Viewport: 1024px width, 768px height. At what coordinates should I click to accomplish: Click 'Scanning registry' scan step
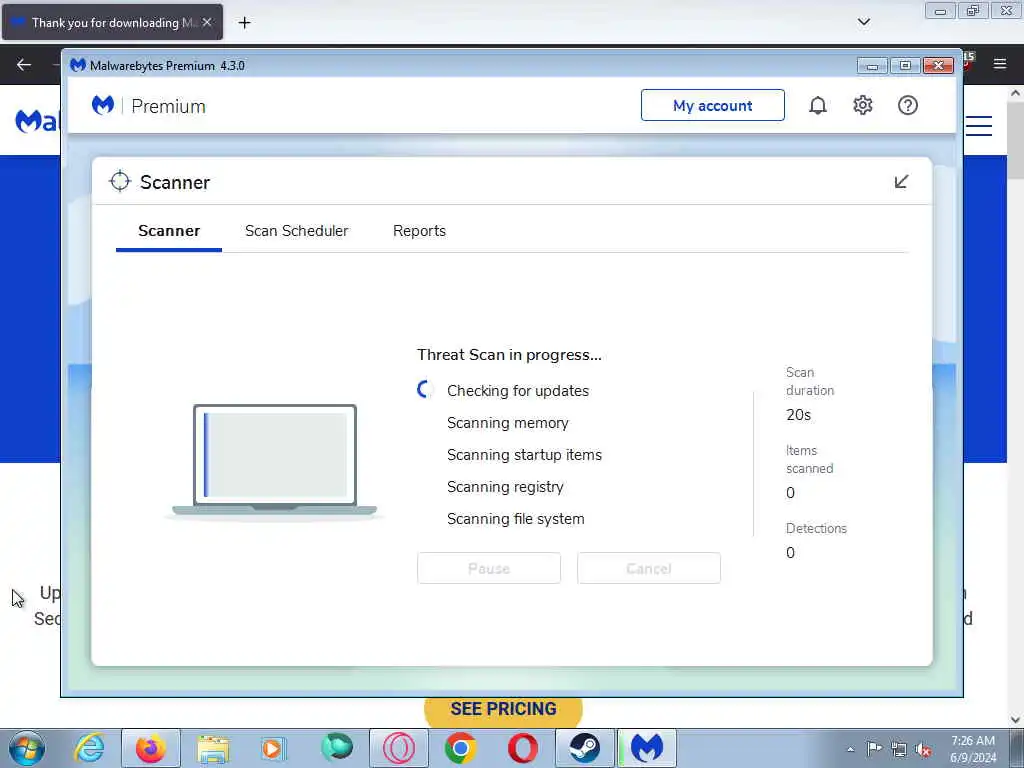505,487
